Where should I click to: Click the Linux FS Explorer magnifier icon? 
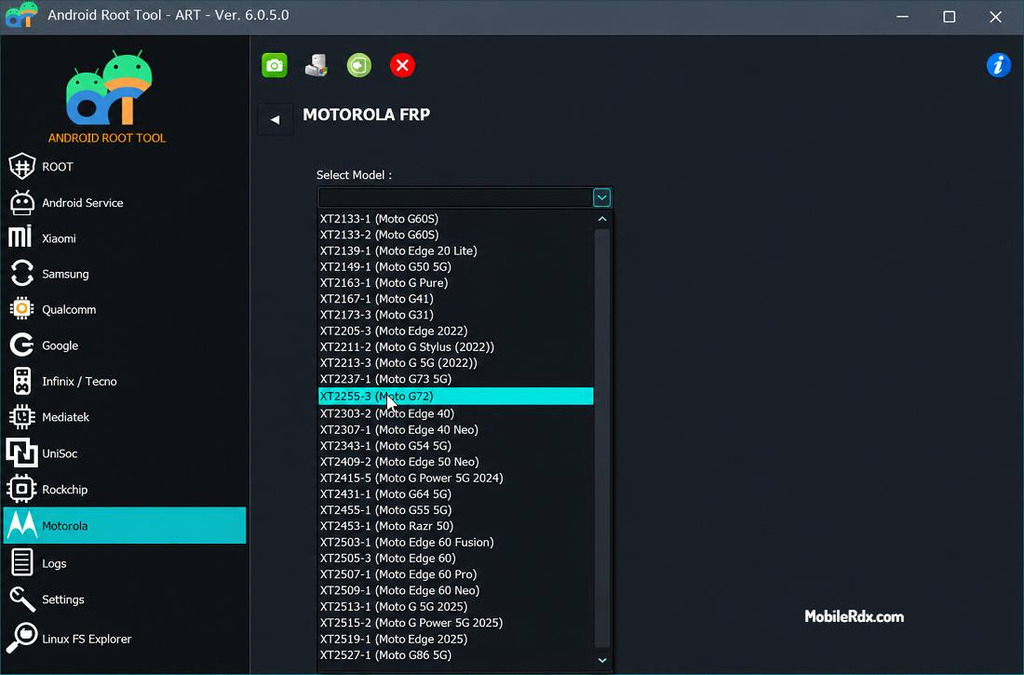pyautogui.click(x=22, y=638)
